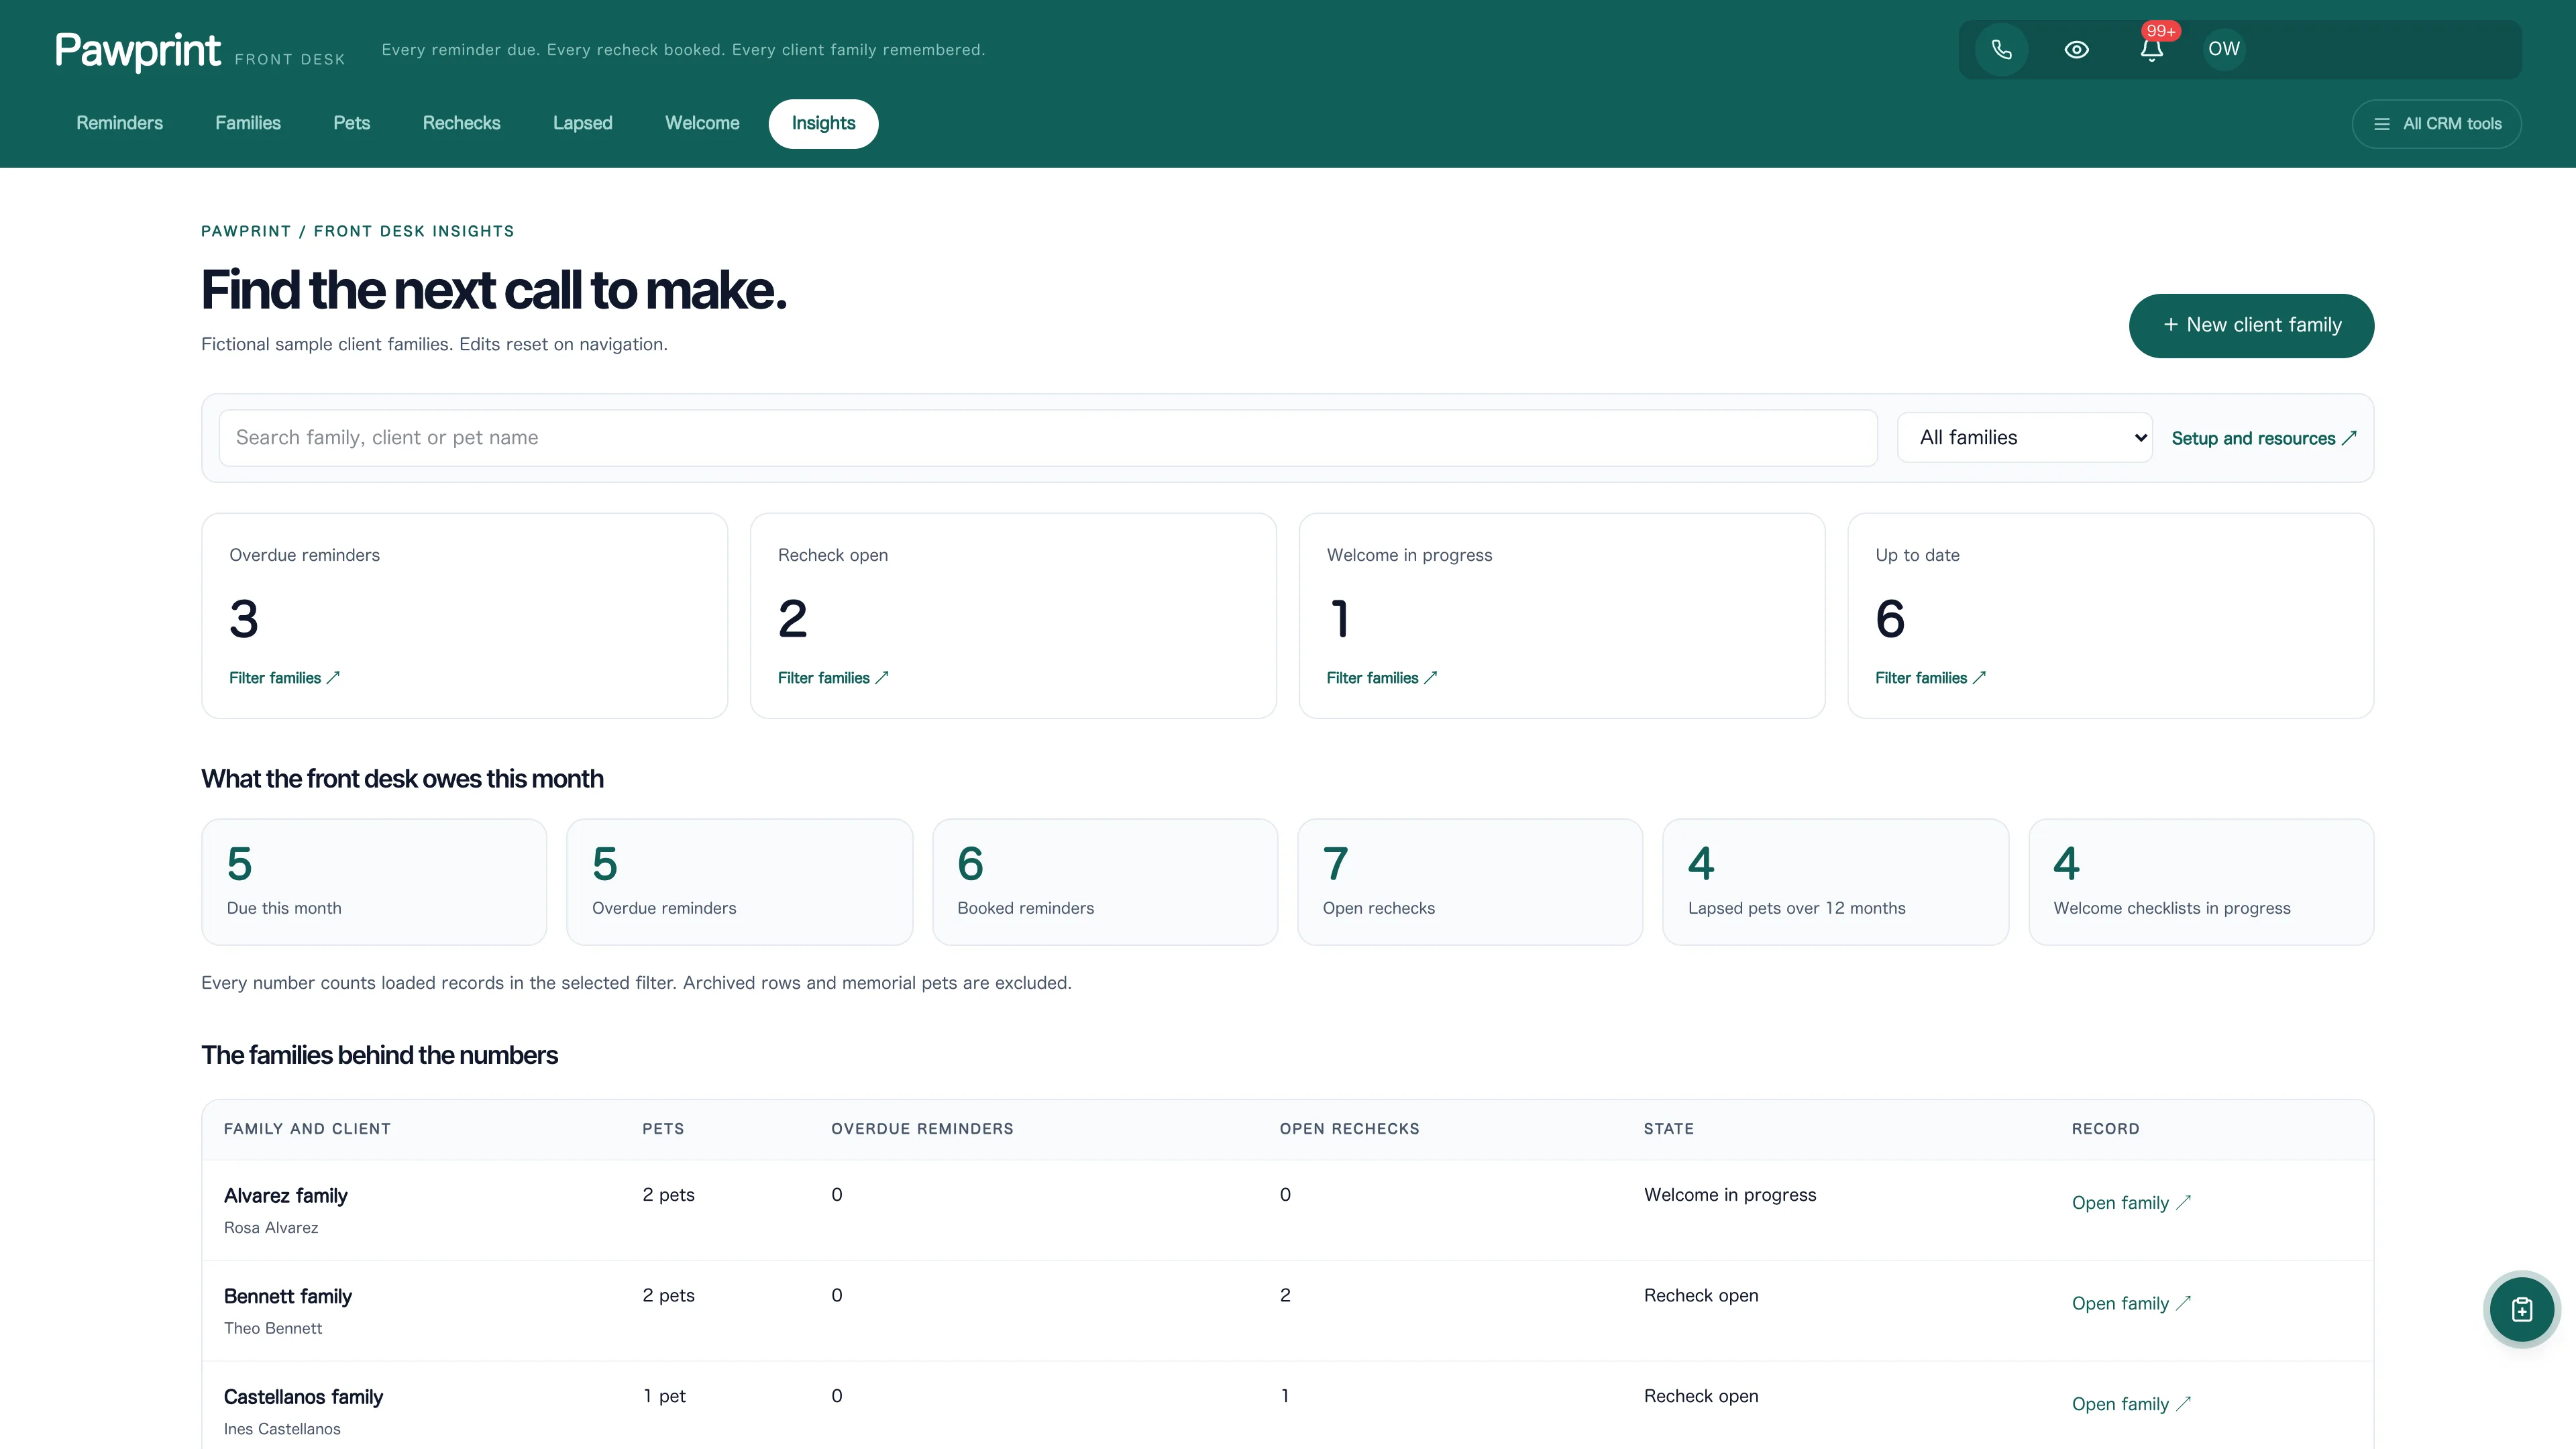The height and width of the screenshot is (1449, 2576).
Task: Click the Due this month card
Action: pyautogui.click(x=374, y=882)
